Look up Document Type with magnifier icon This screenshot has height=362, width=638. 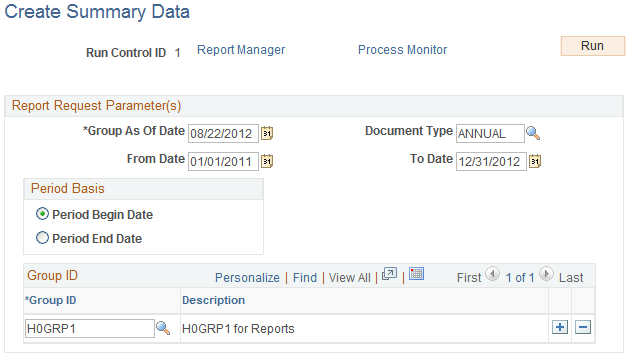coord(533,133)
